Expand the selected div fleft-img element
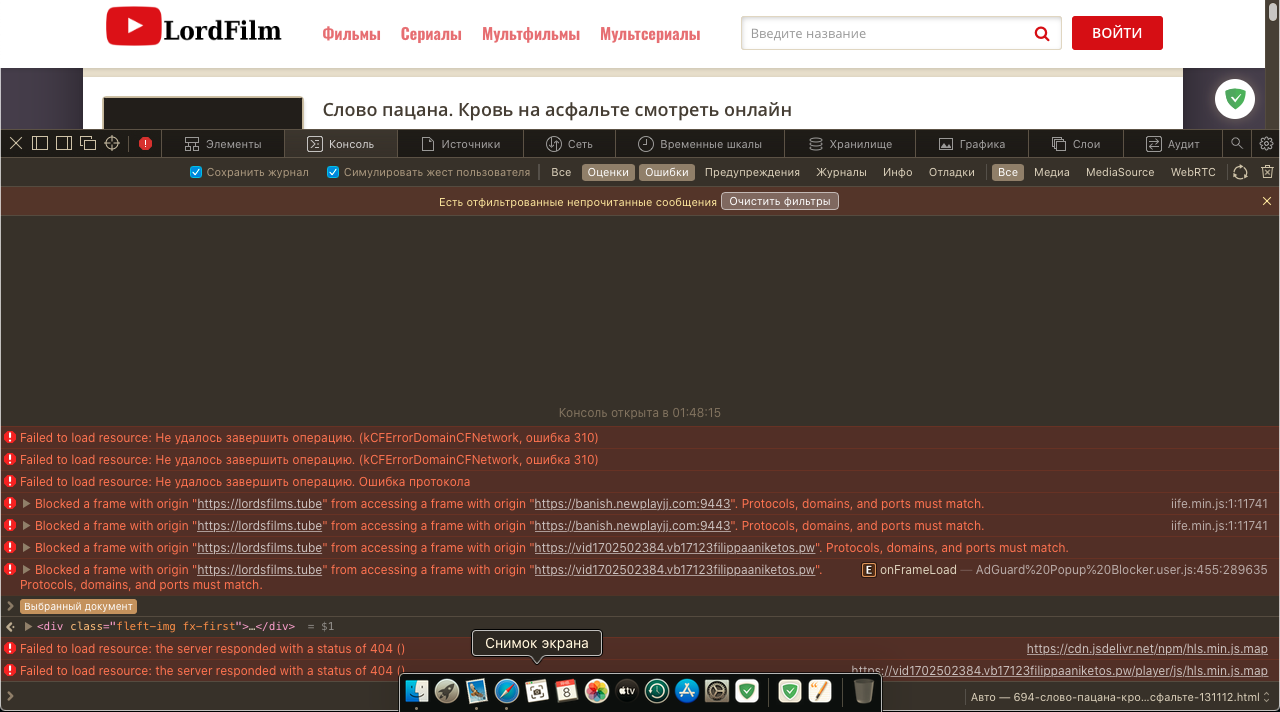Screen dimensions: 1280x712 point(27,625)
